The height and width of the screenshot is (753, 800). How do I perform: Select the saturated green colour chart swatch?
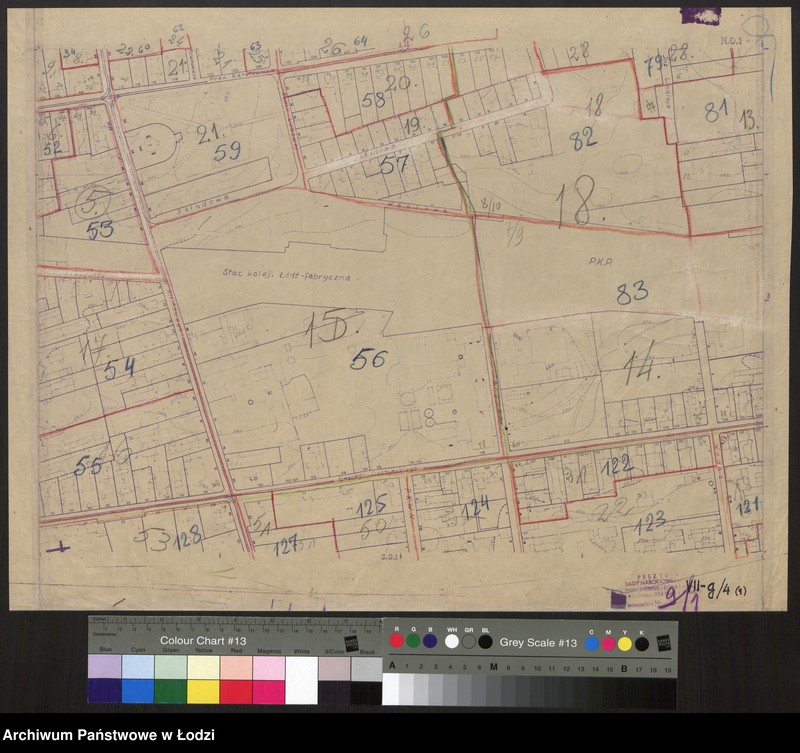[170, 692]
